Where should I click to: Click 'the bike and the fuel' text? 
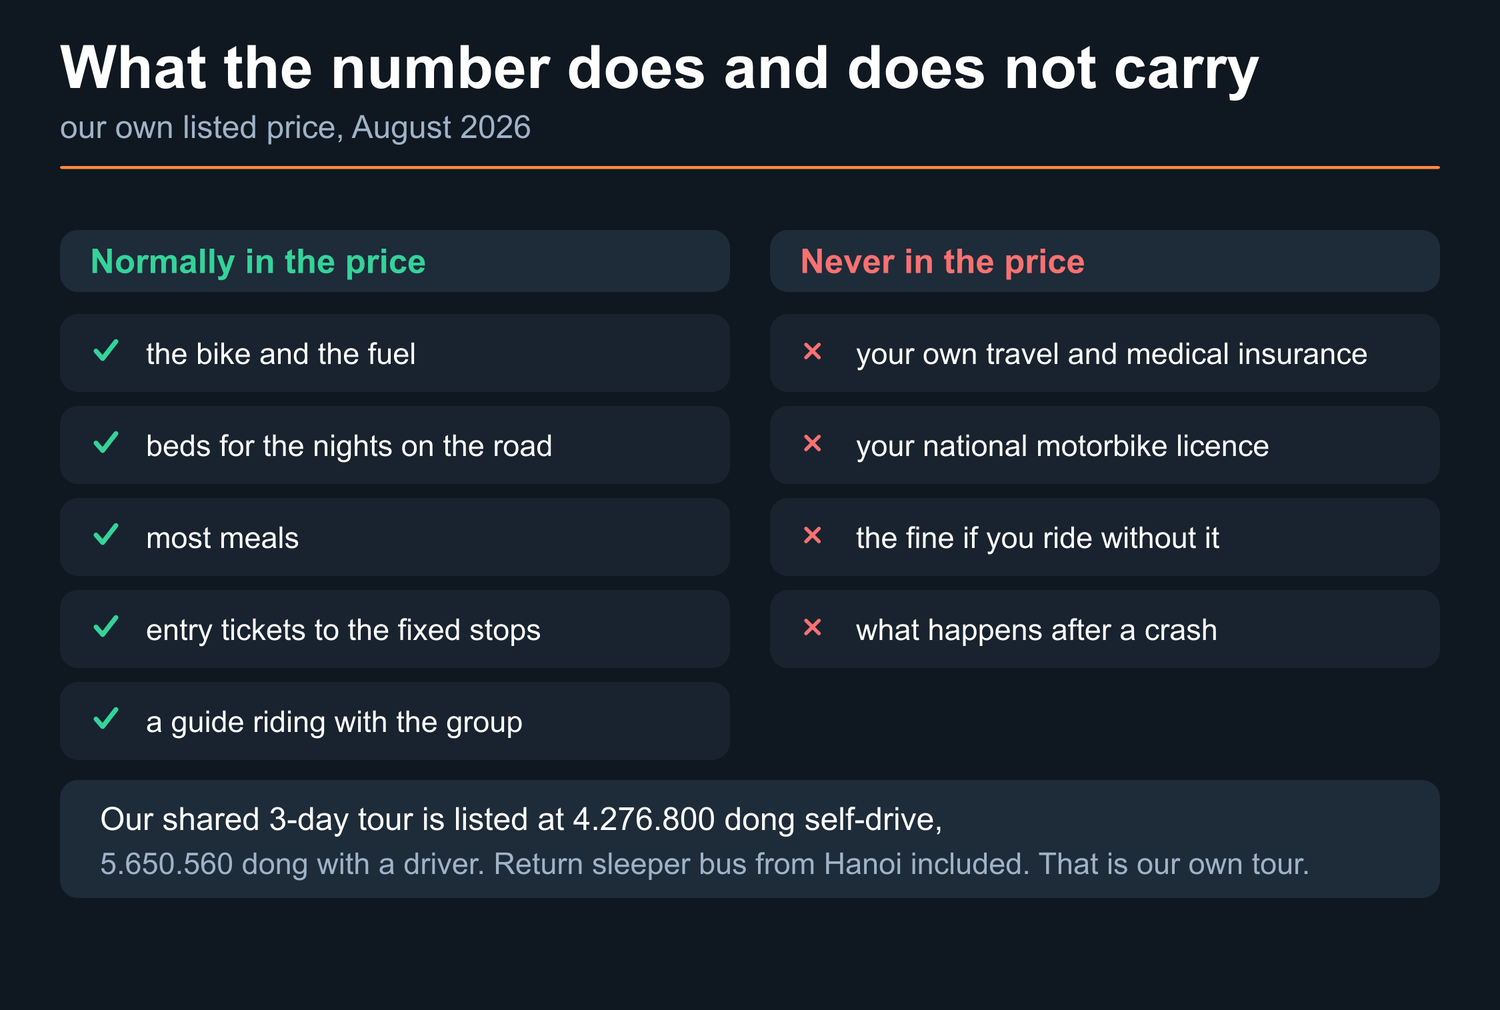tap(281, 354)
